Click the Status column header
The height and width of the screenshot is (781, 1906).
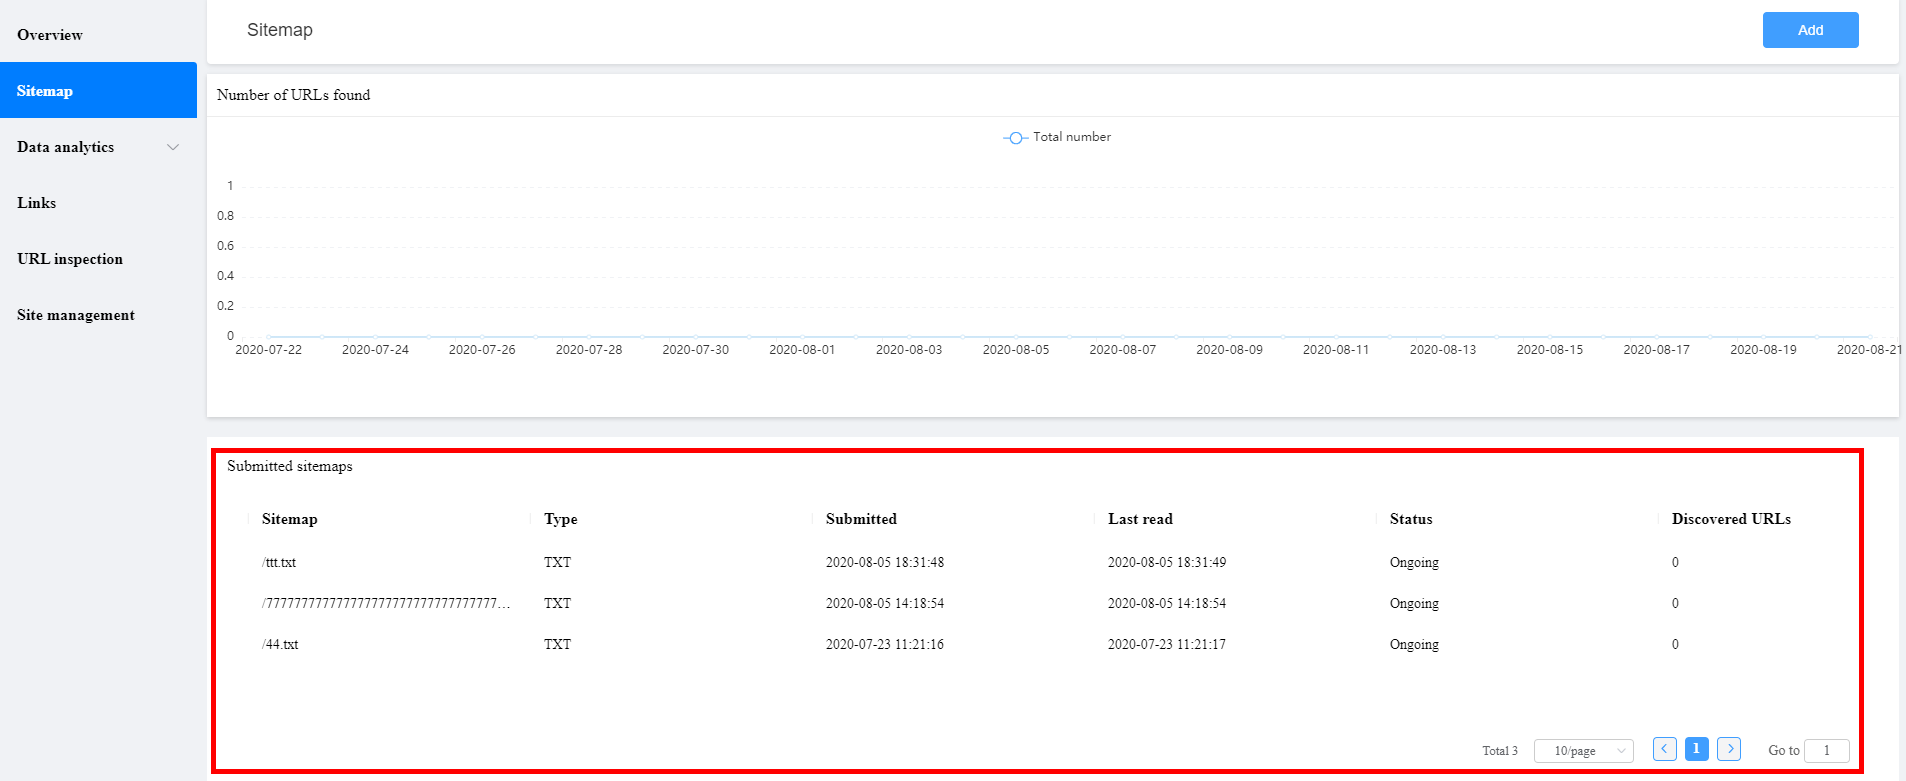1411,519
